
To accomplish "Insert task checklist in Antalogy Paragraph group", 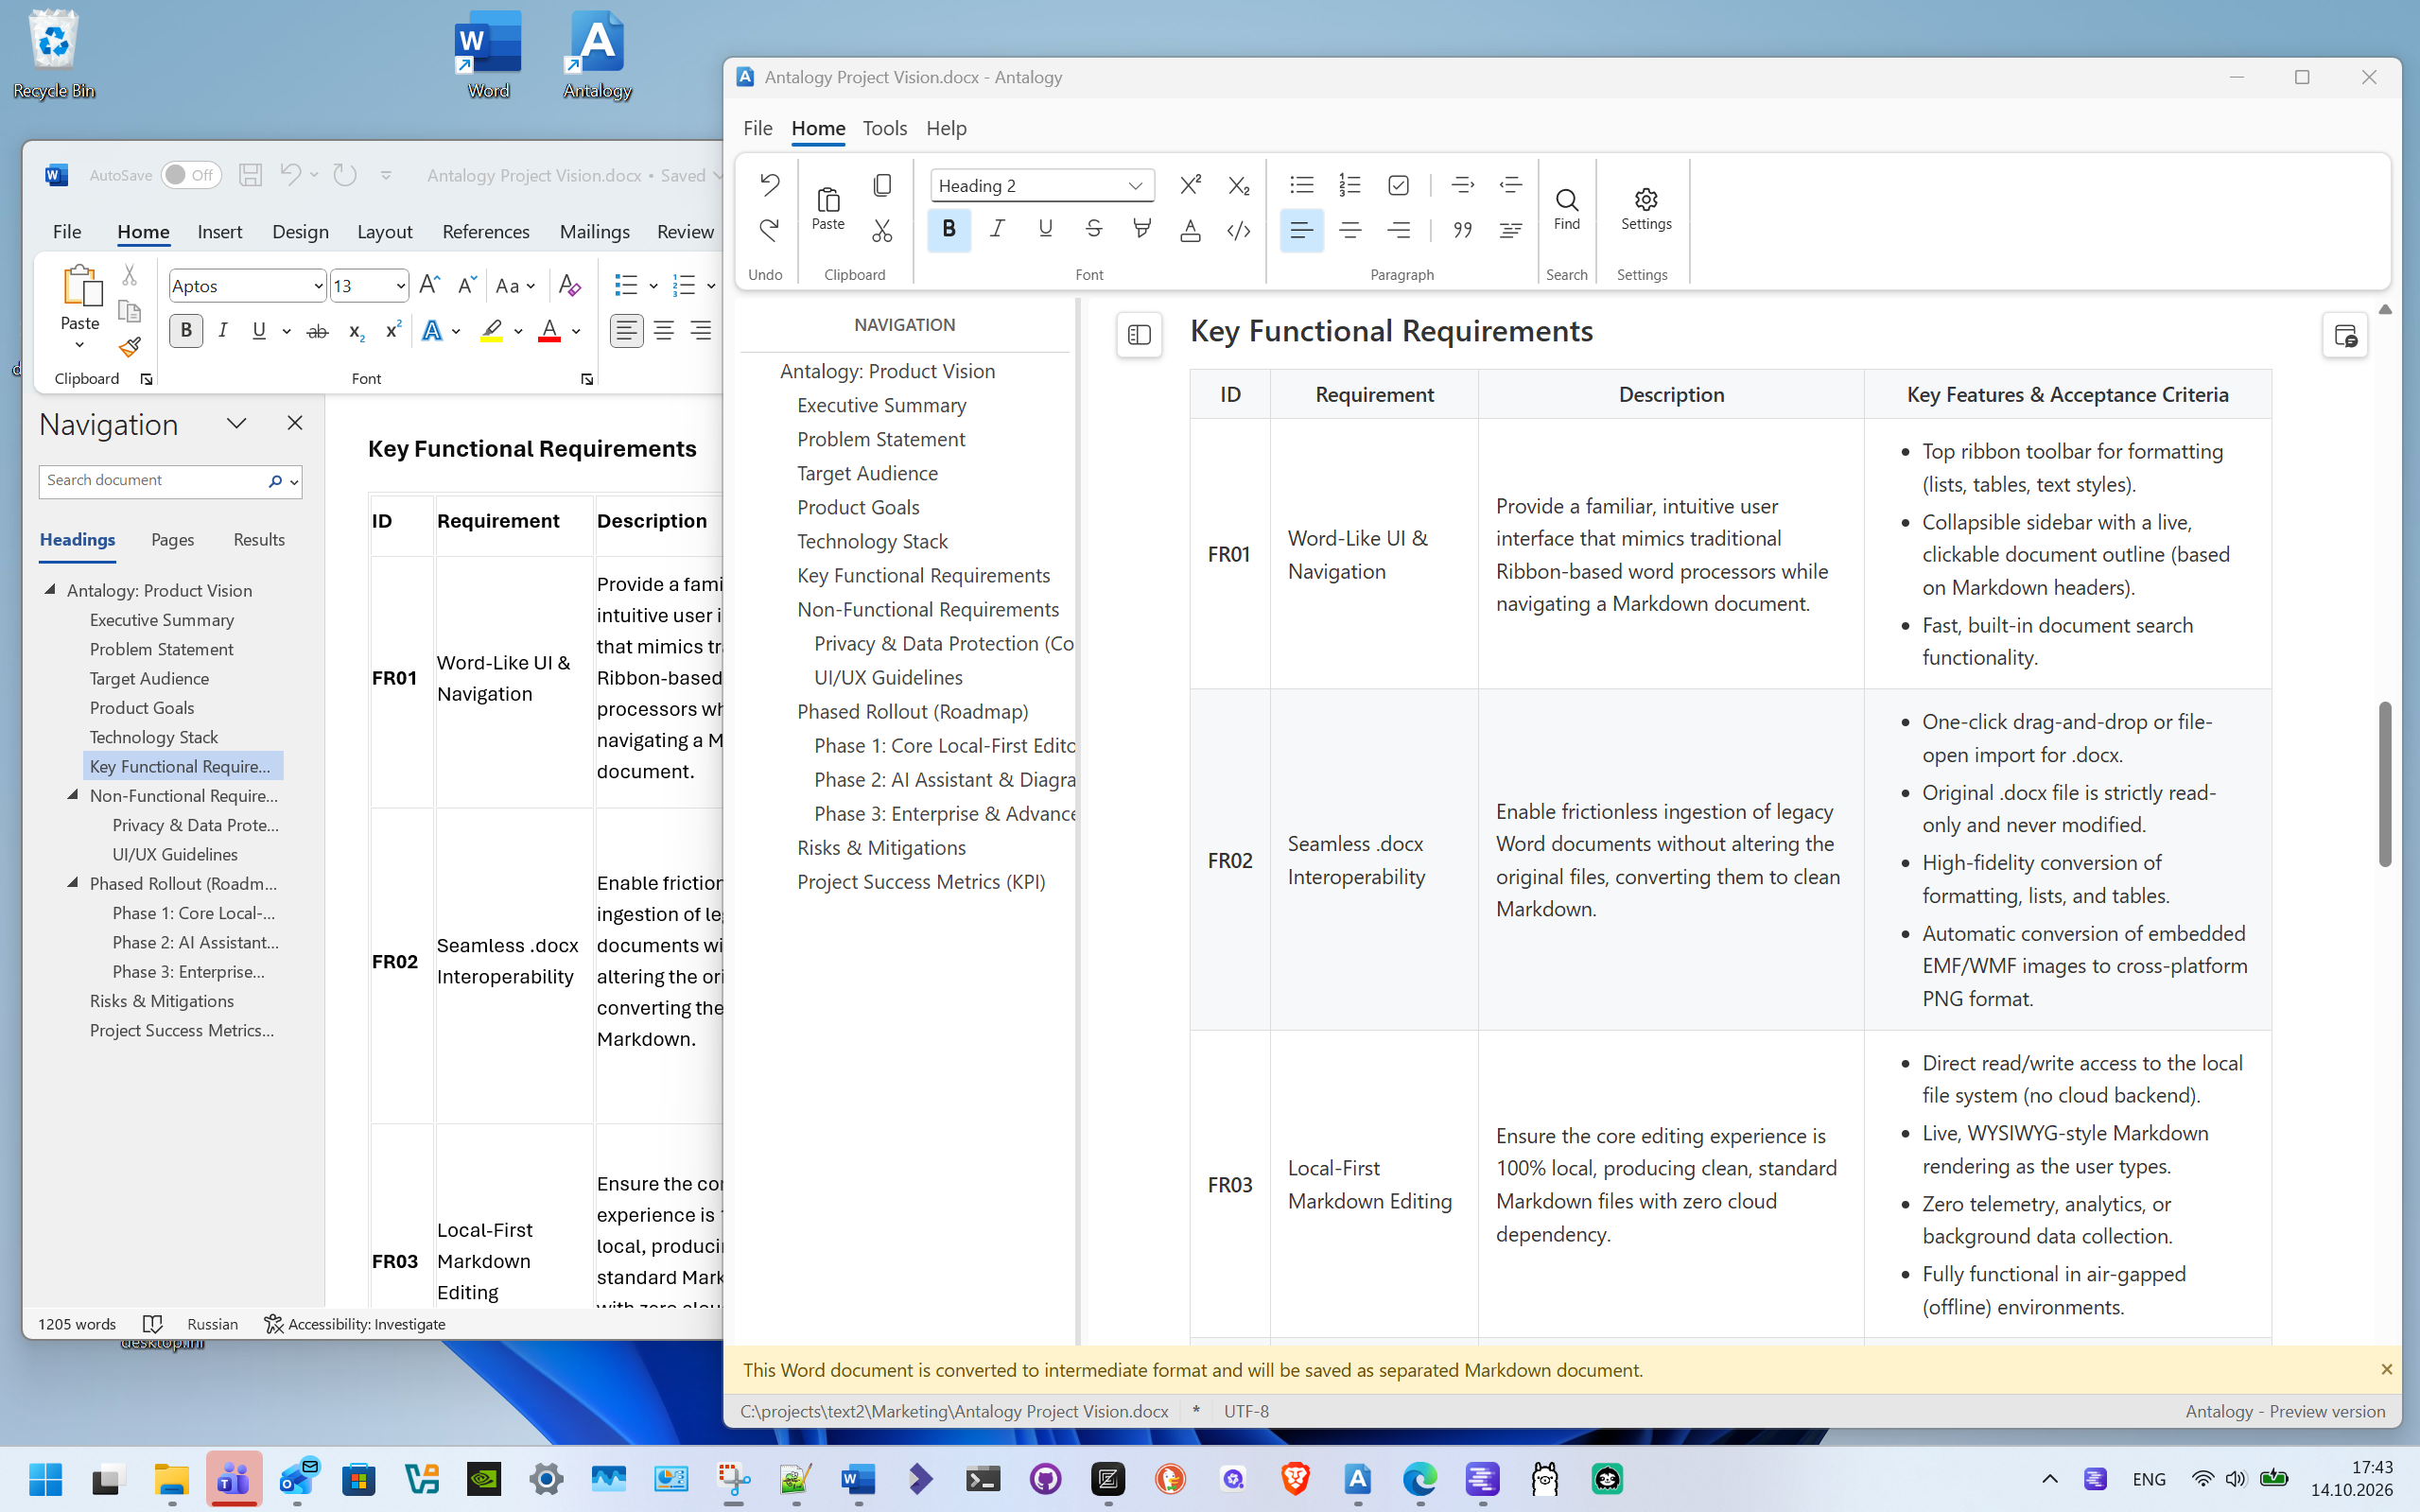I will click(x=1398, y=185).
